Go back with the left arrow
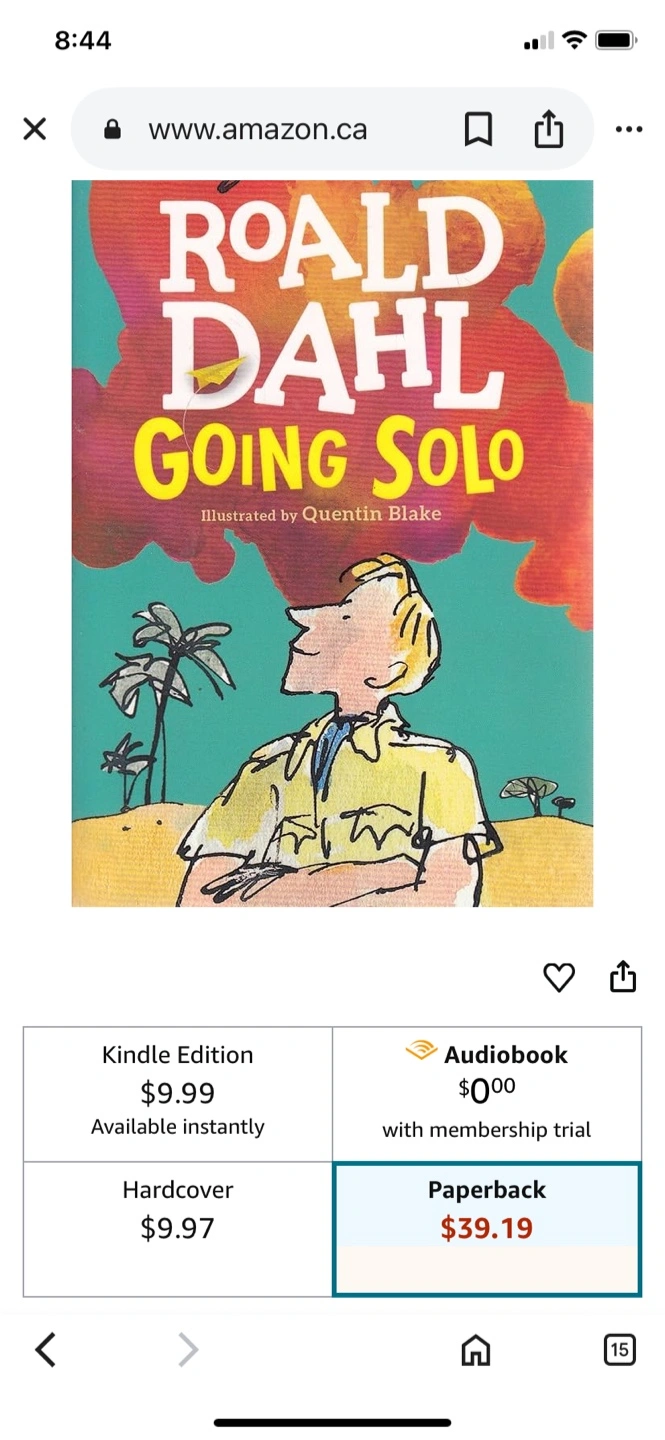Screen dimensions: 665x1440 [45, 1350]
